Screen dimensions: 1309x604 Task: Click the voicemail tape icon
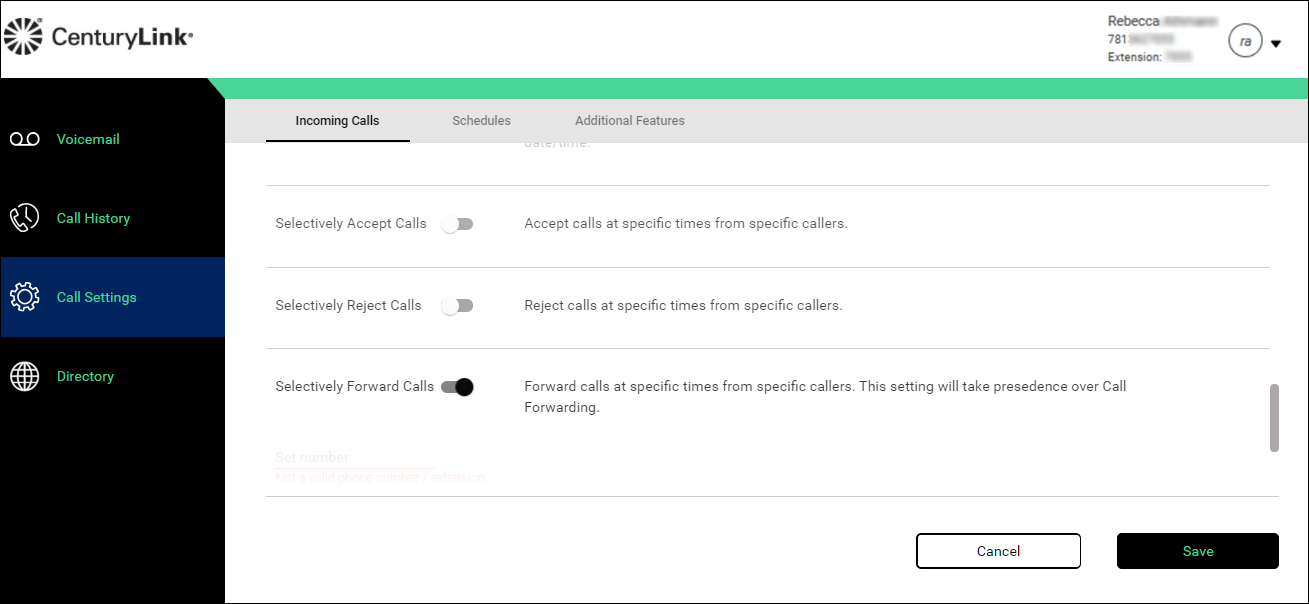tap(25, 139)
